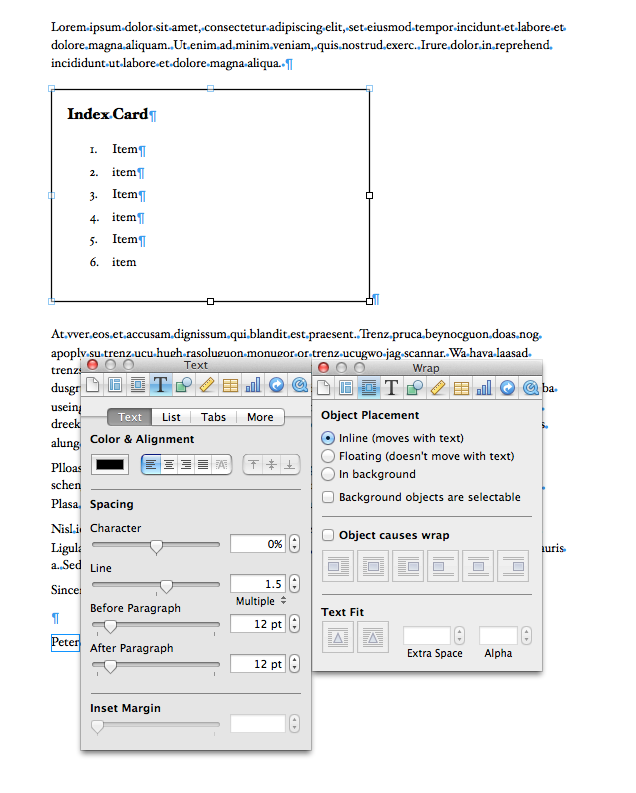Viewport: 636px width, 793px height.
Task: Select the Wrap inspector icon in Wrap window
Action: coord(369,388)
